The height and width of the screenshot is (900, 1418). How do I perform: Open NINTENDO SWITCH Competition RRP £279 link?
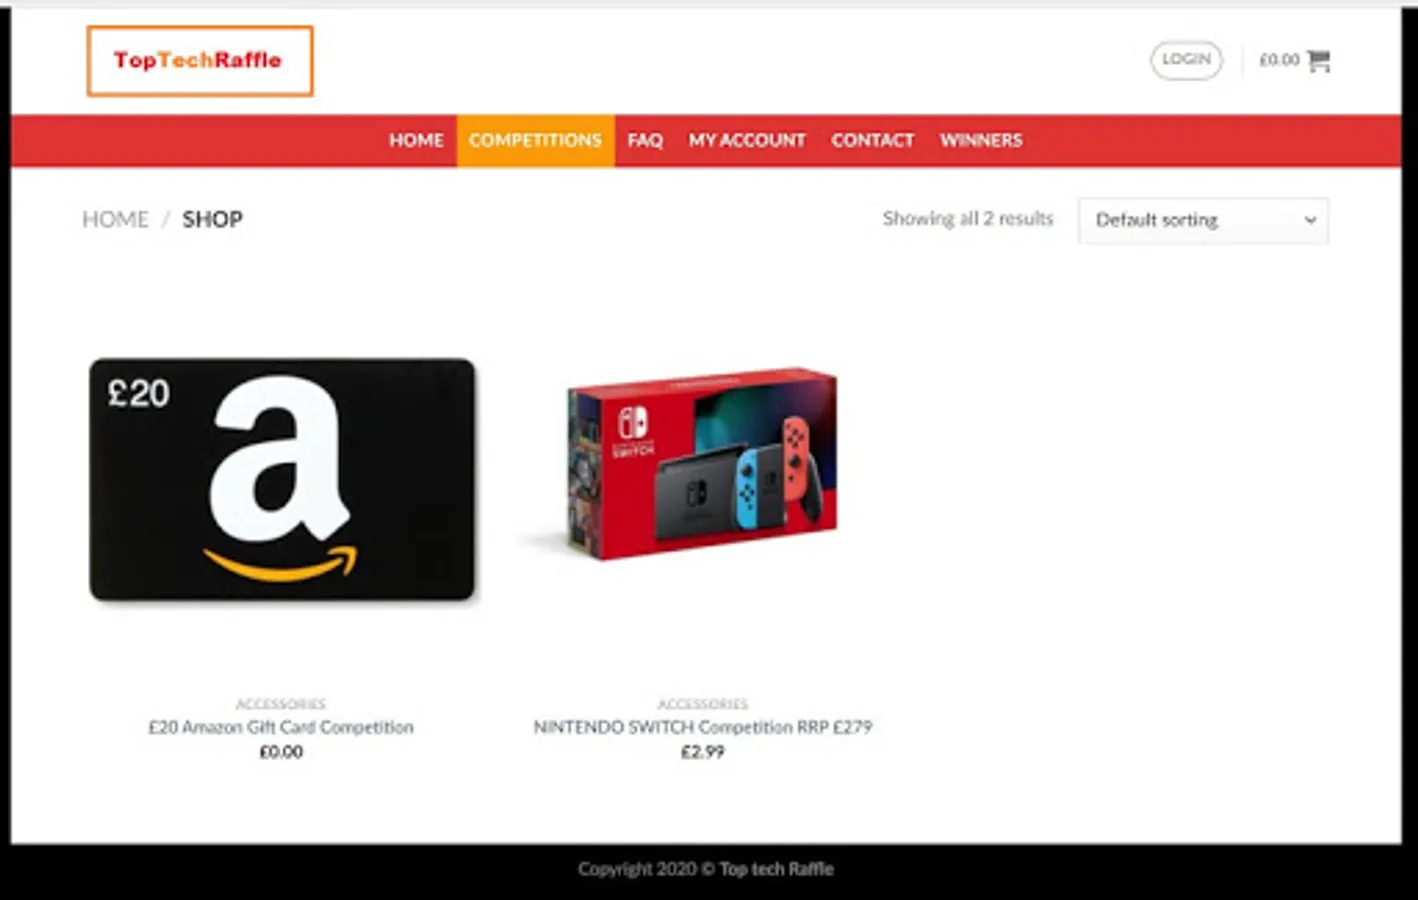coord(703,727)
